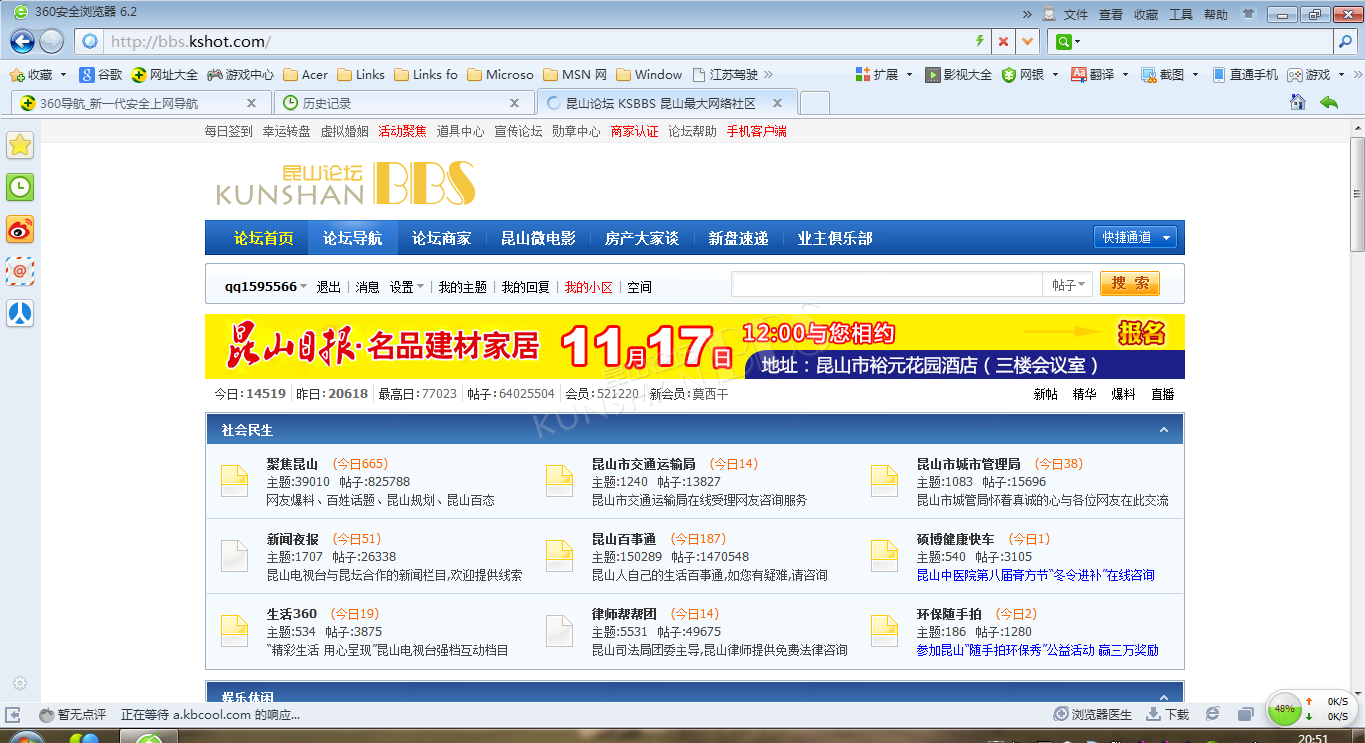
Task: Open the sidebar Weibo icon
Action: [20, 229]
